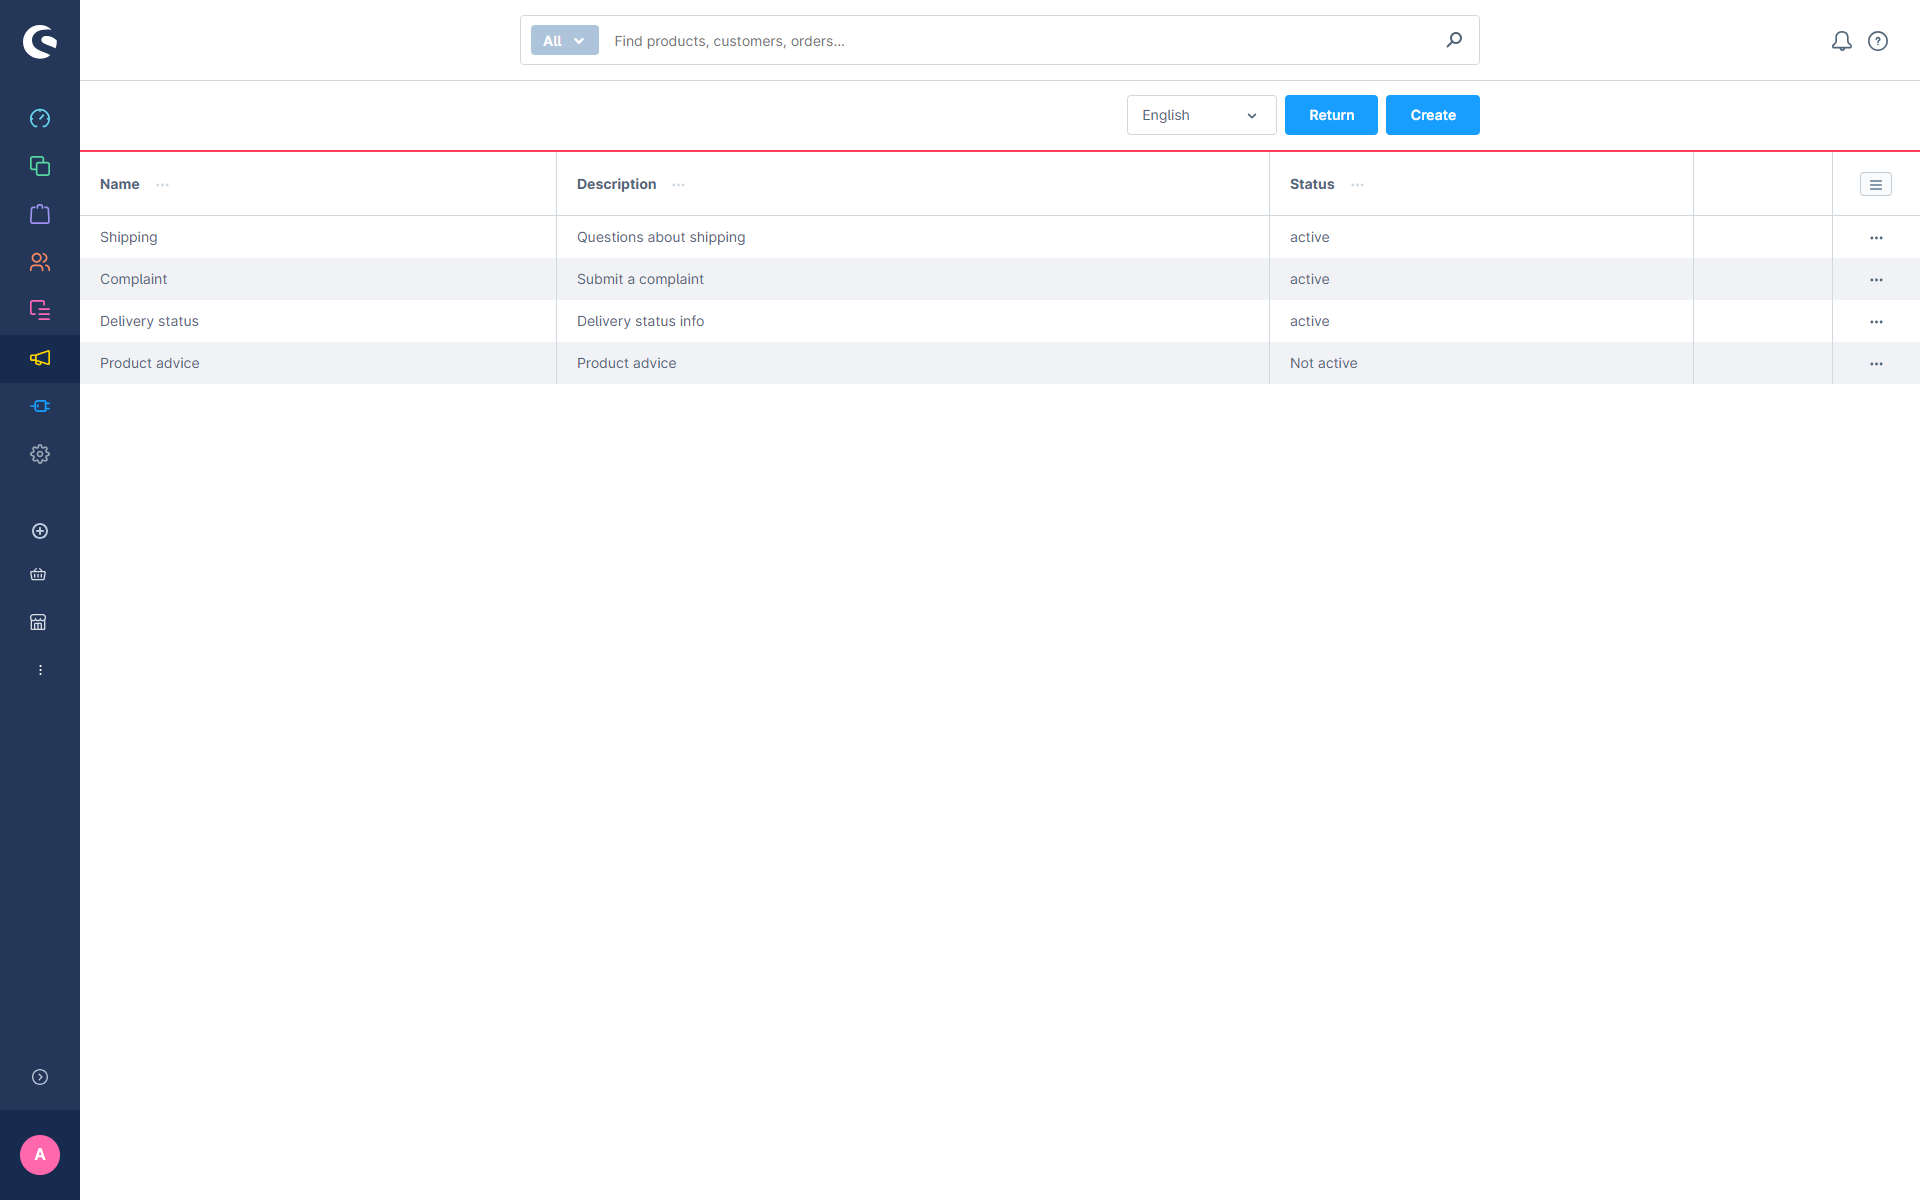1920x1200 pixels.
Task: Click the notifications bell icon top right
Action: [x=1841, y=40]
